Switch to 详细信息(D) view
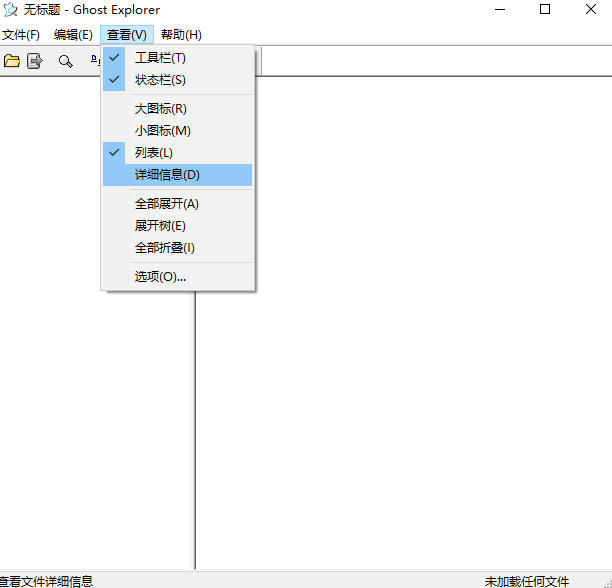 [178, 174]
